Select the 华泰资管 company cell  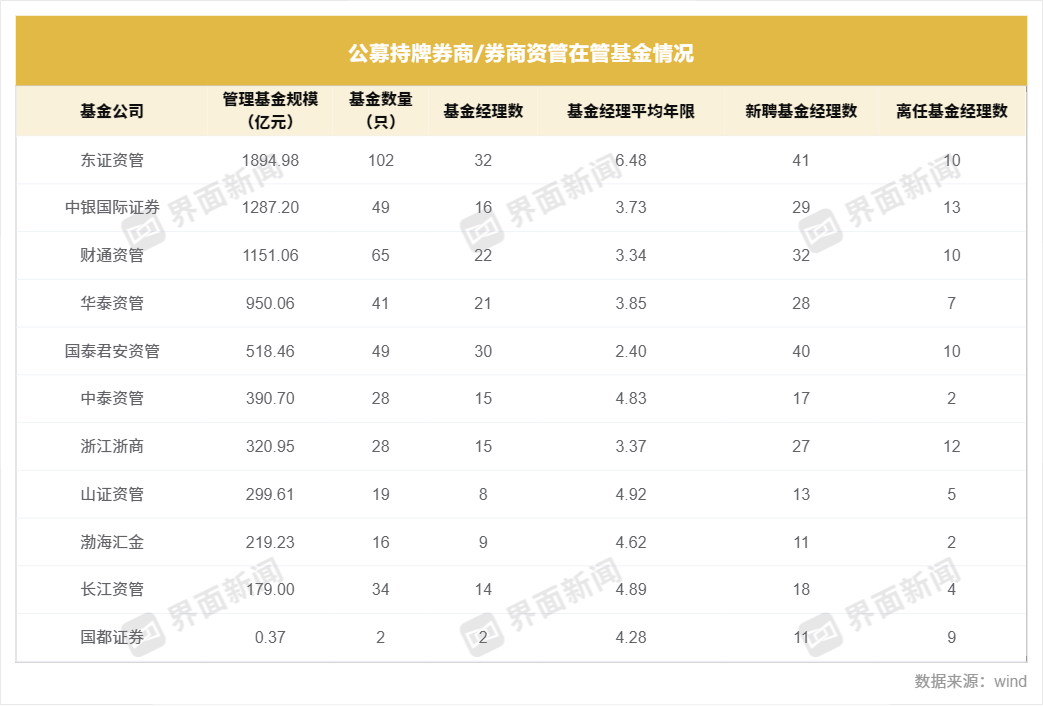tap(112, 303)
